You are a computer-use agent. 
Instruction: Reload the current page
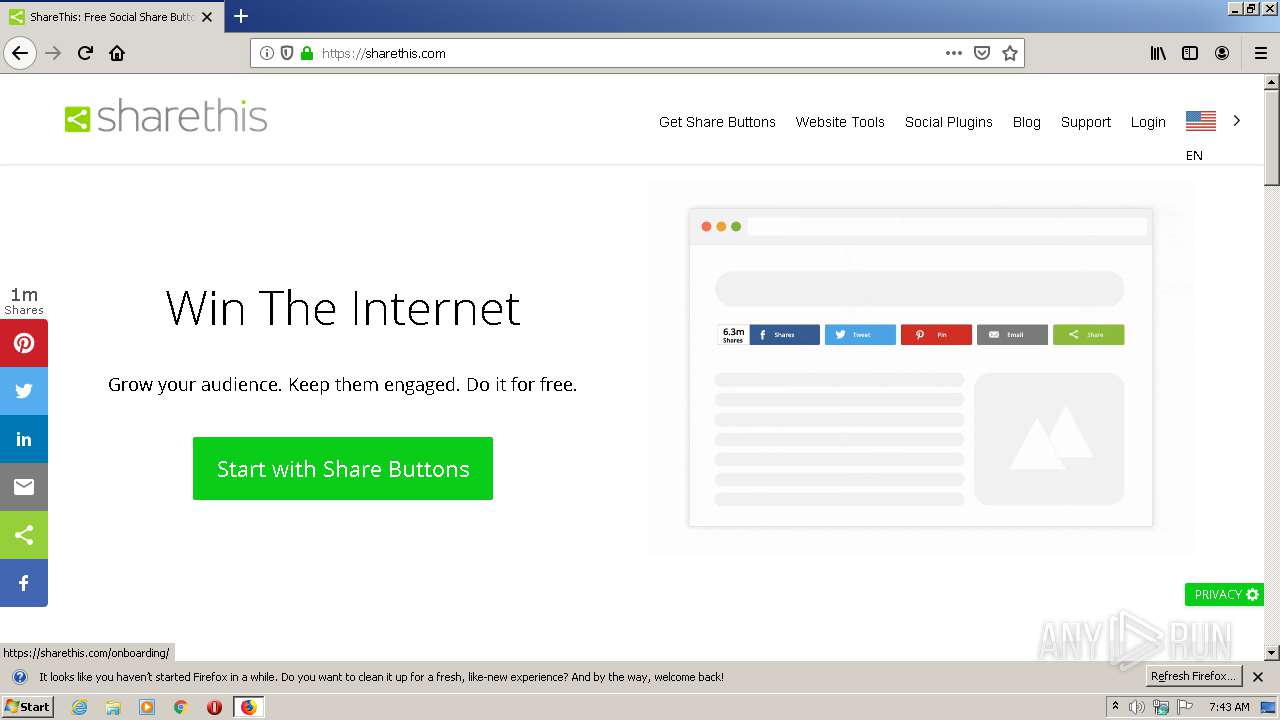(x=85, y=53)
